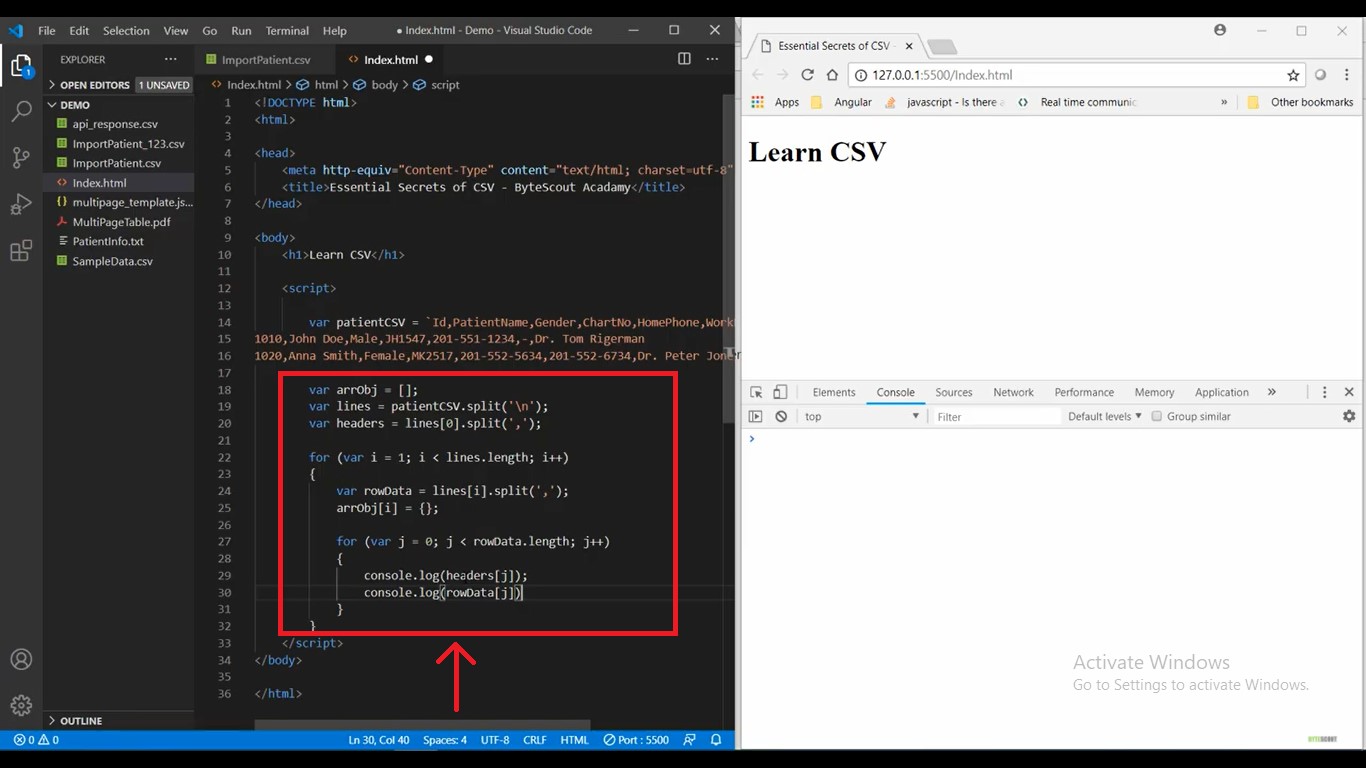Open the Angular bookmark folder
Viewport: 1366px width, 768px height.
[841, 102]
